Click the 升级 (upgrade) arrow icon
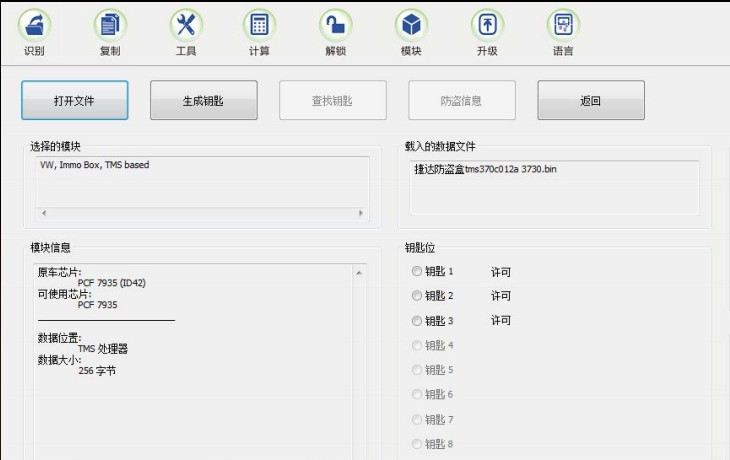The width and height of the screenshot is (730, 460). pos(487,25)
